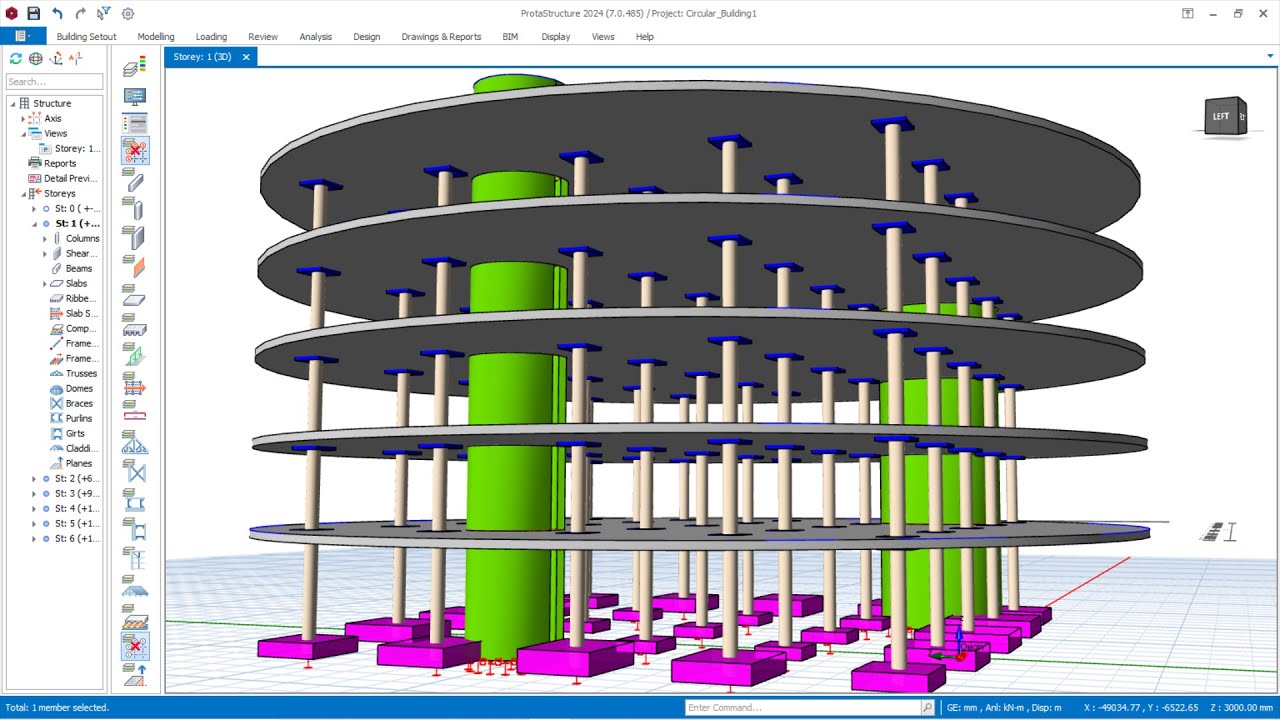1280x720 pixels.
Task: Select Trusses in the structure tree
Action: [81, 374]
